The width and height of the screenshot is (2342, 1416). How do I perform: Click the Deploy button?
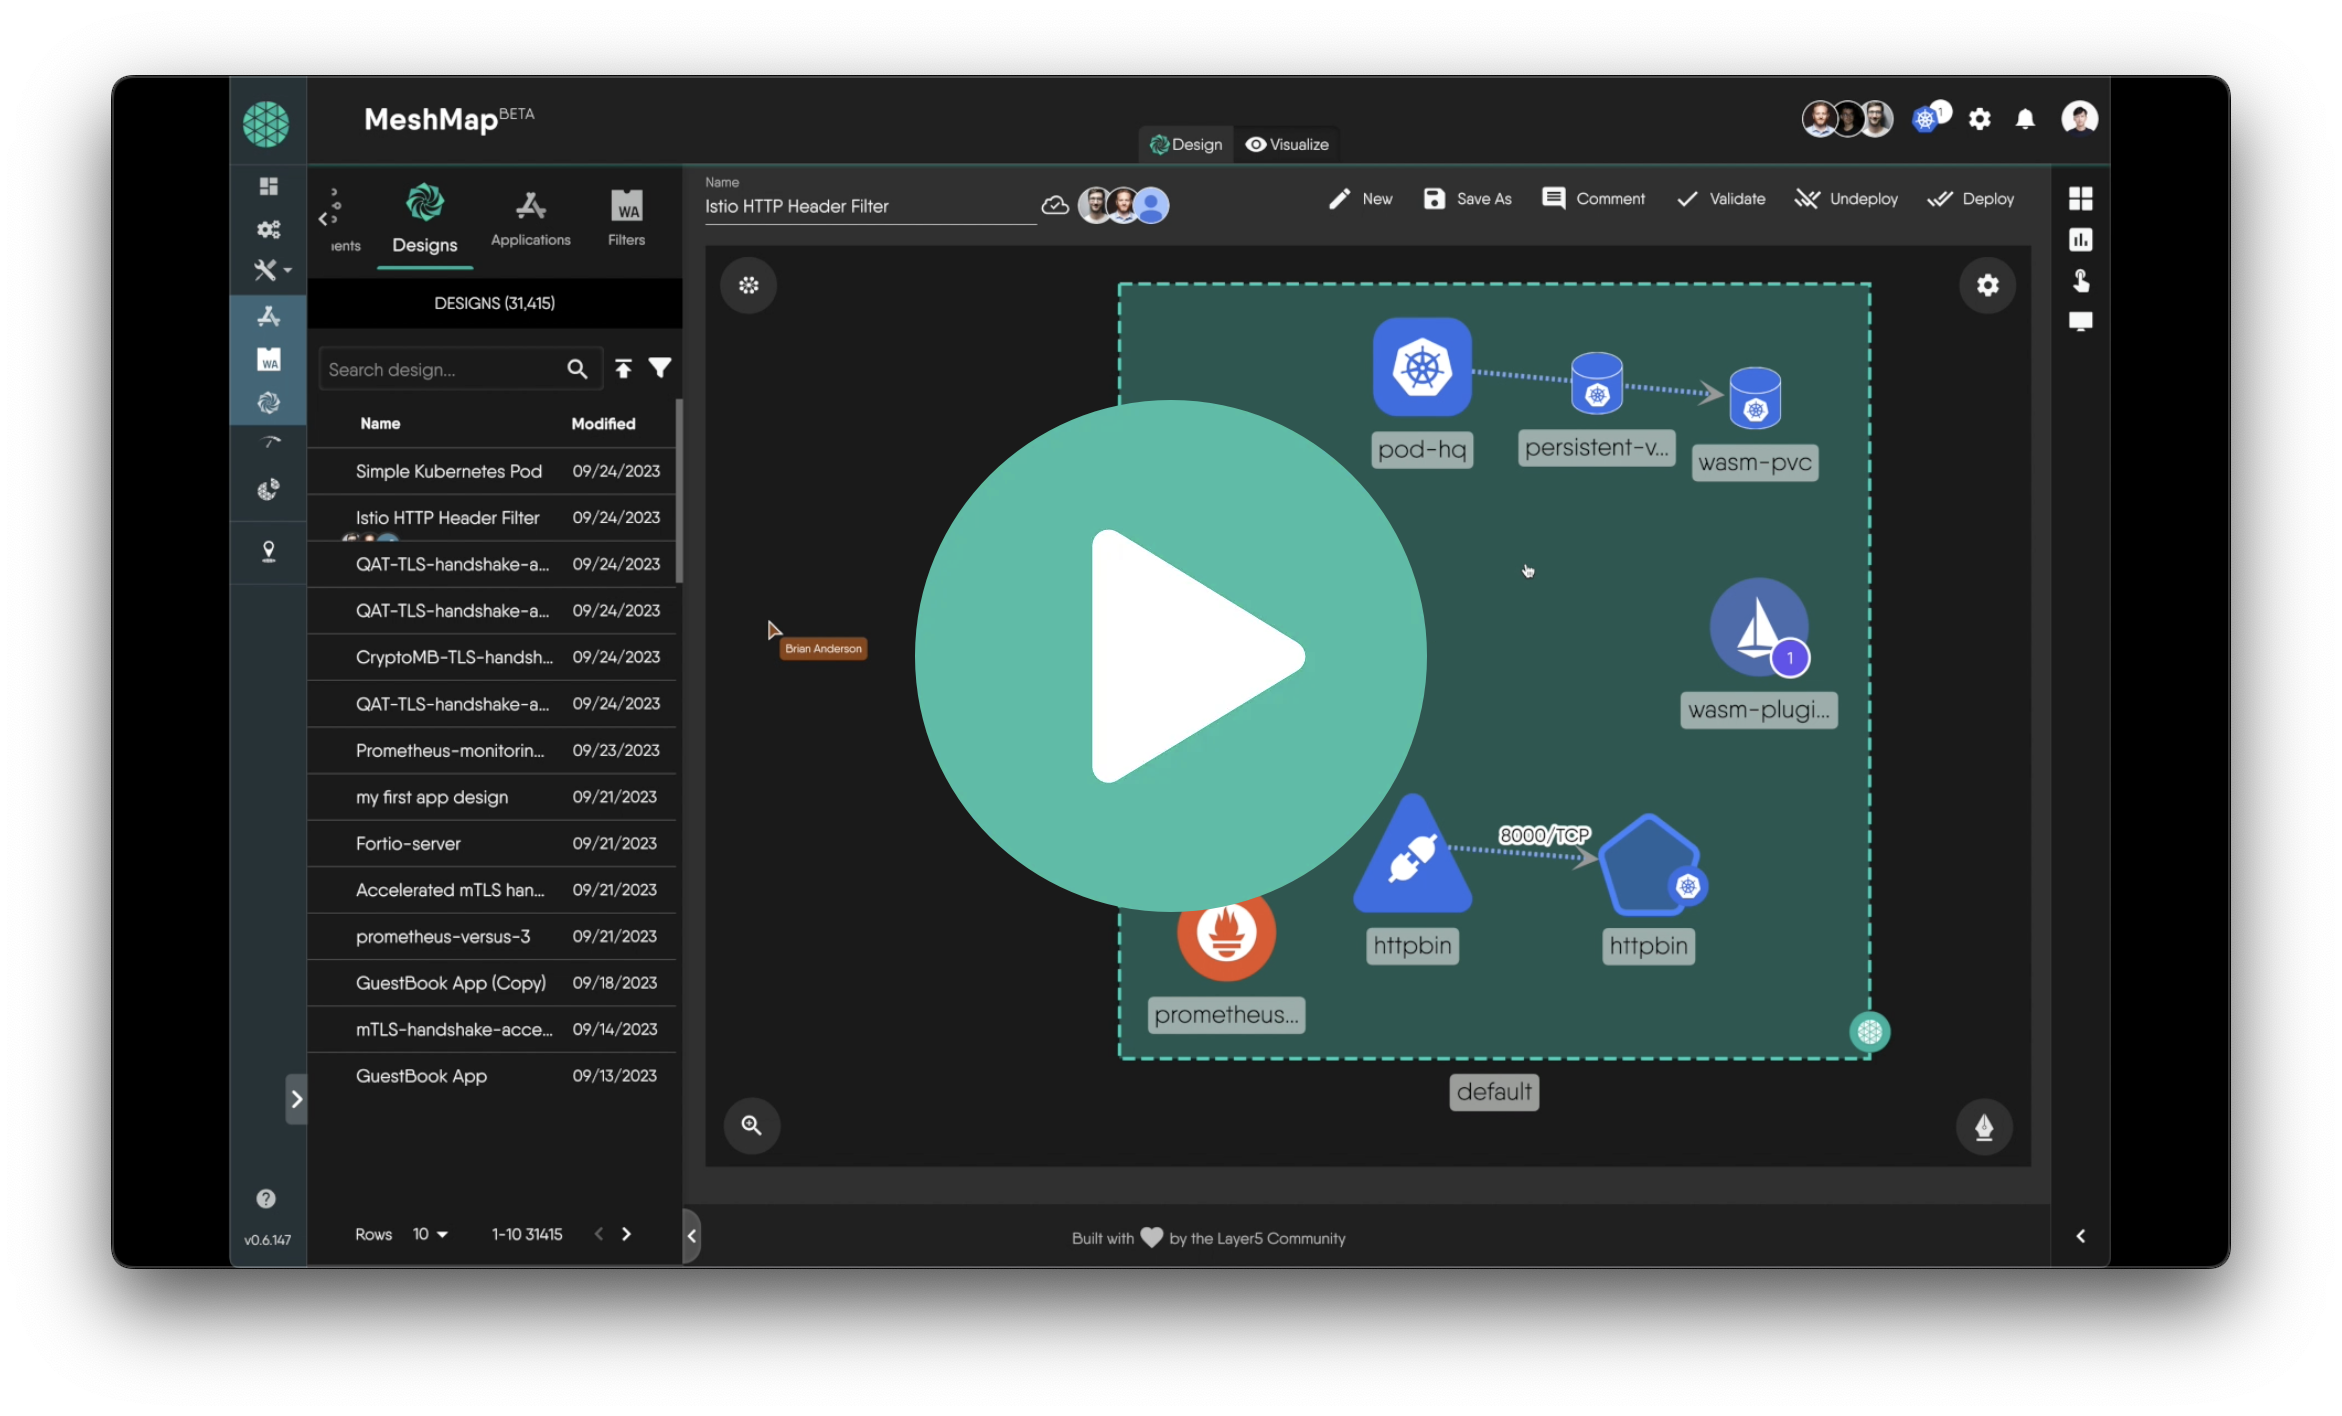(x=1970, y=199)
